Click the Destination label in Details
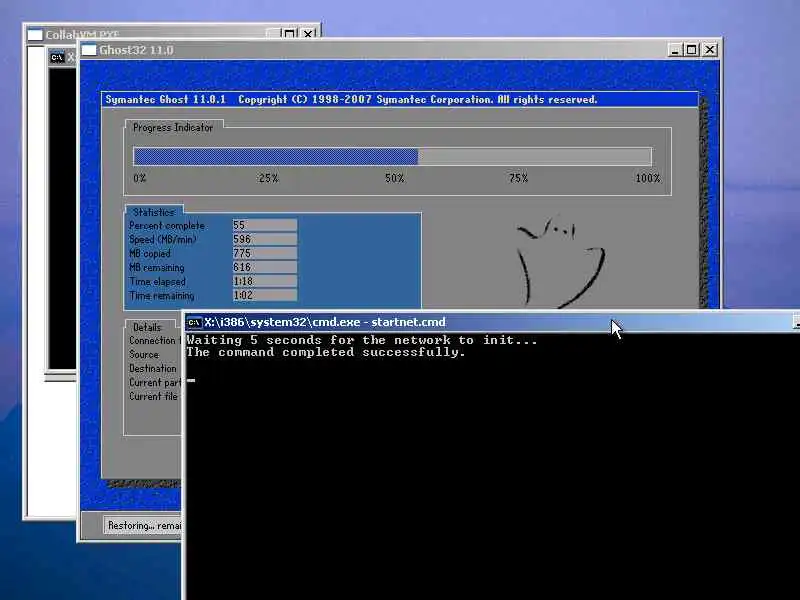This screenshot has height=600, width=800. [153, 368]
